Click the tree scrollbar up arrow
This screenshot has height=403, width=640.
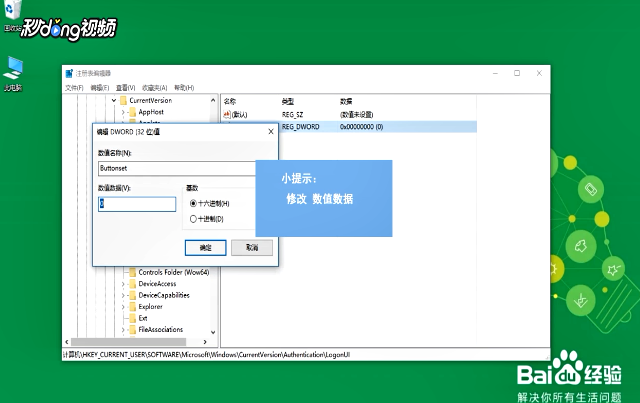point(213,100)
